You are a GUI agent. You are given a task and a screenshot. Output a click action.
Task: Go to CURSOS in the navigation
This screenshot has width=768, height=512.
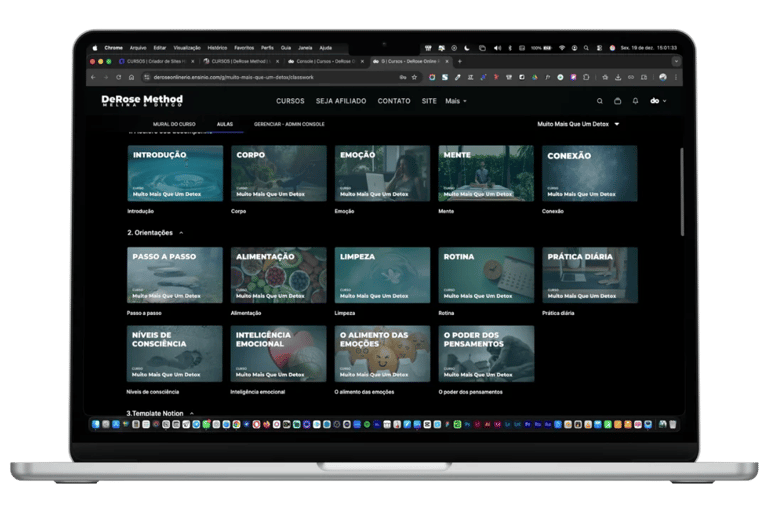coord(290,101)
